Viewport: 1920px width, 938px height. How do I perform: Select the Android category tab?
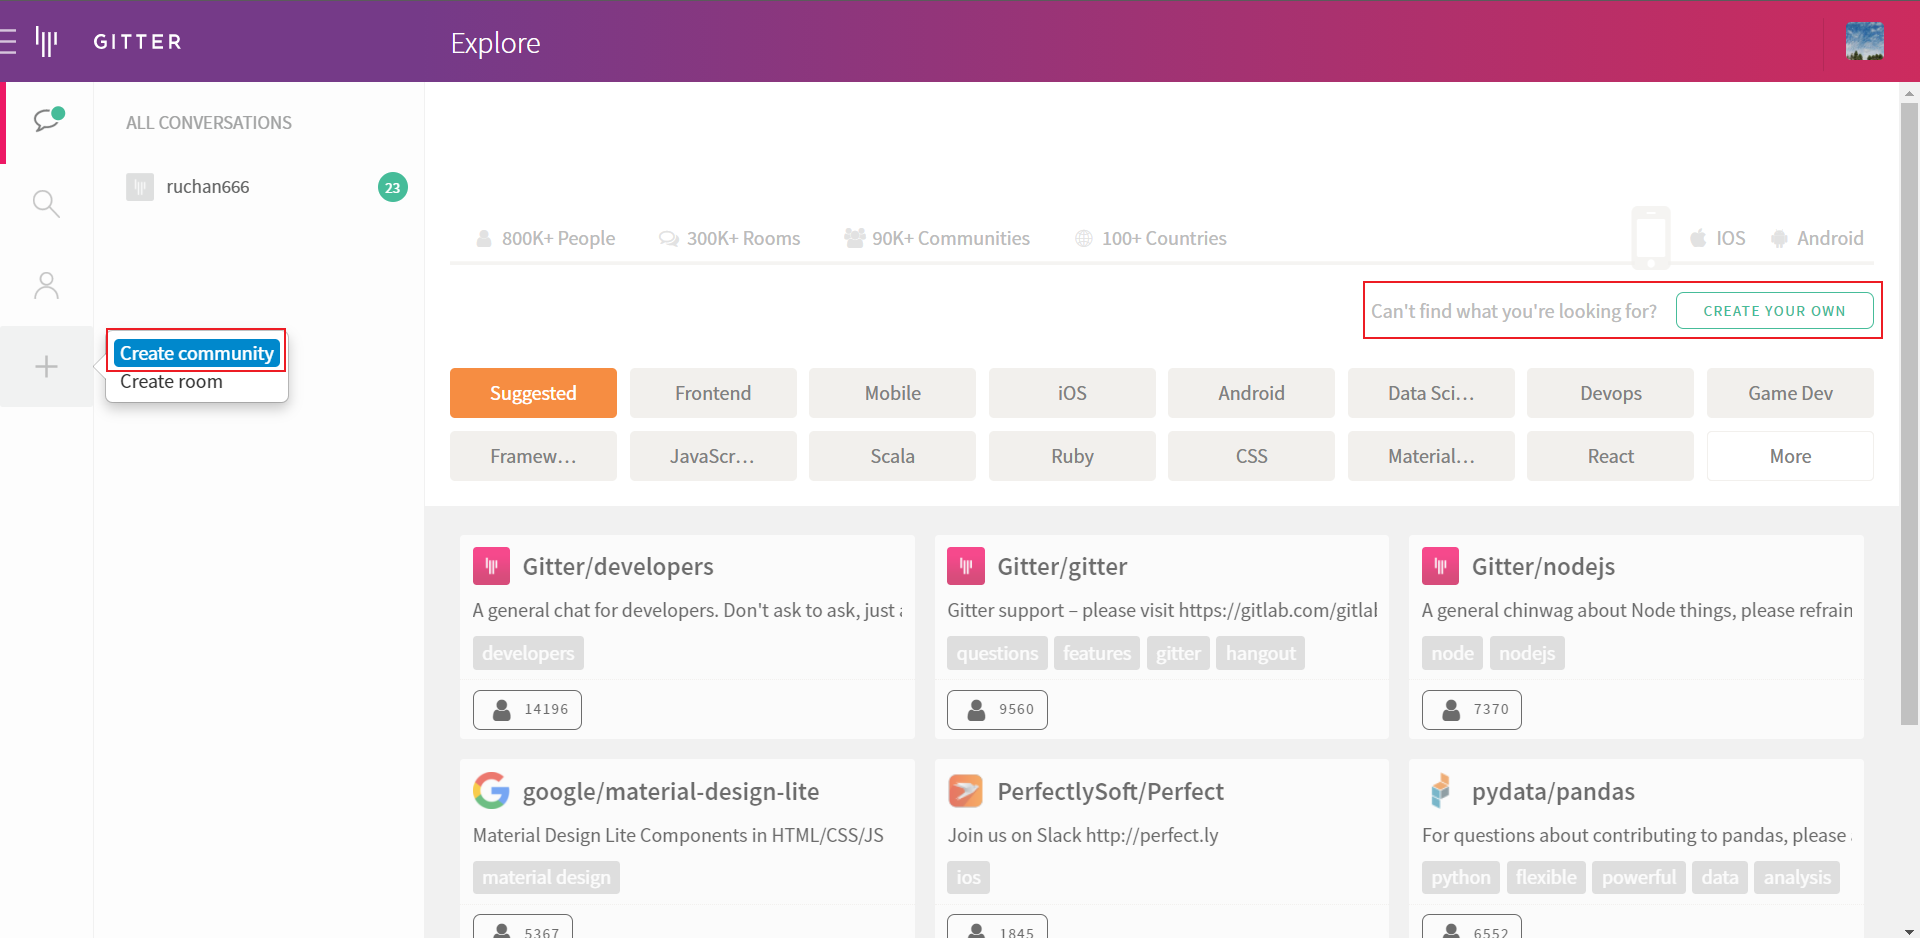pyautogui.click(x=1251, y=393)
